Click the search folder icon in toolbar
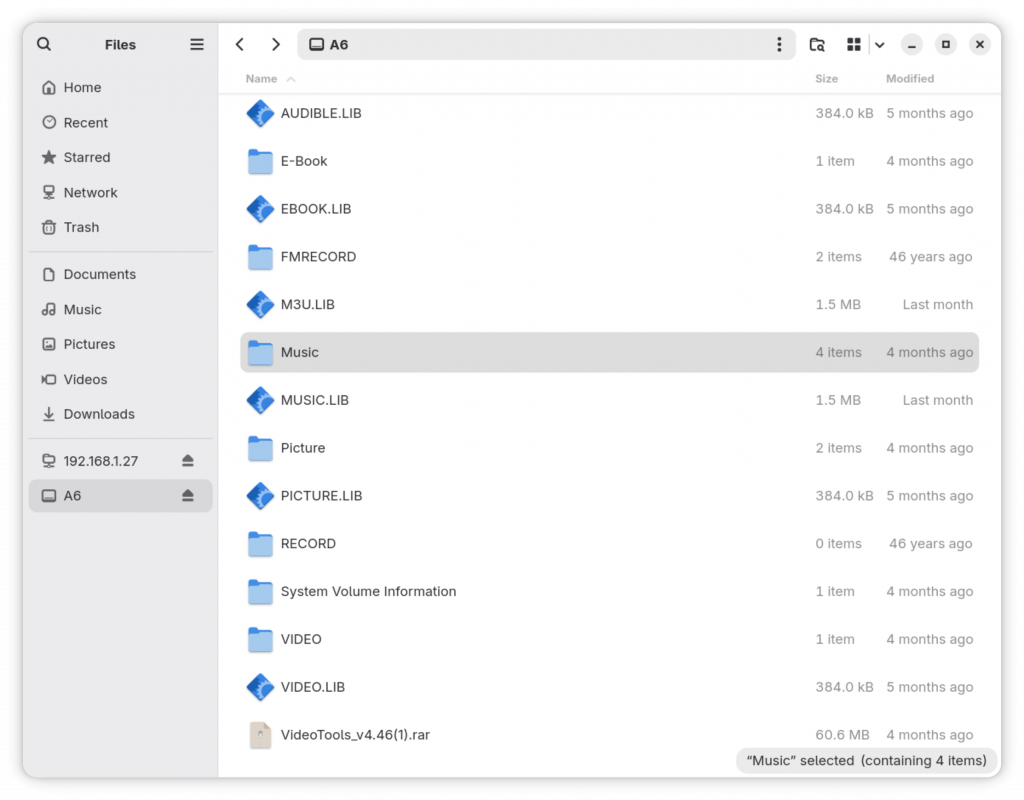The image size is (1024, 800). [817, 44]
